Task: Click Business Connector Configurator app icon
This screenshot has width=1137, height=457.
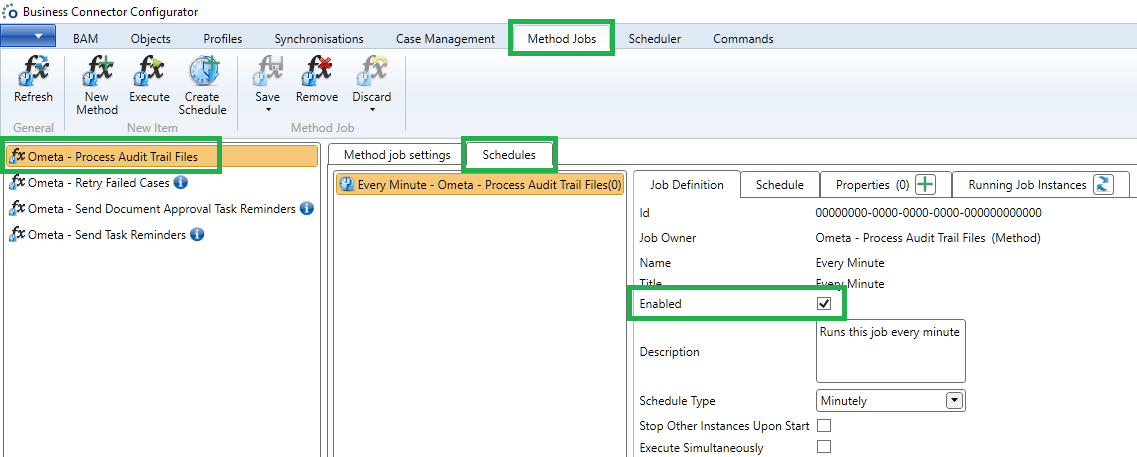Action: click(x=10, y=12)
